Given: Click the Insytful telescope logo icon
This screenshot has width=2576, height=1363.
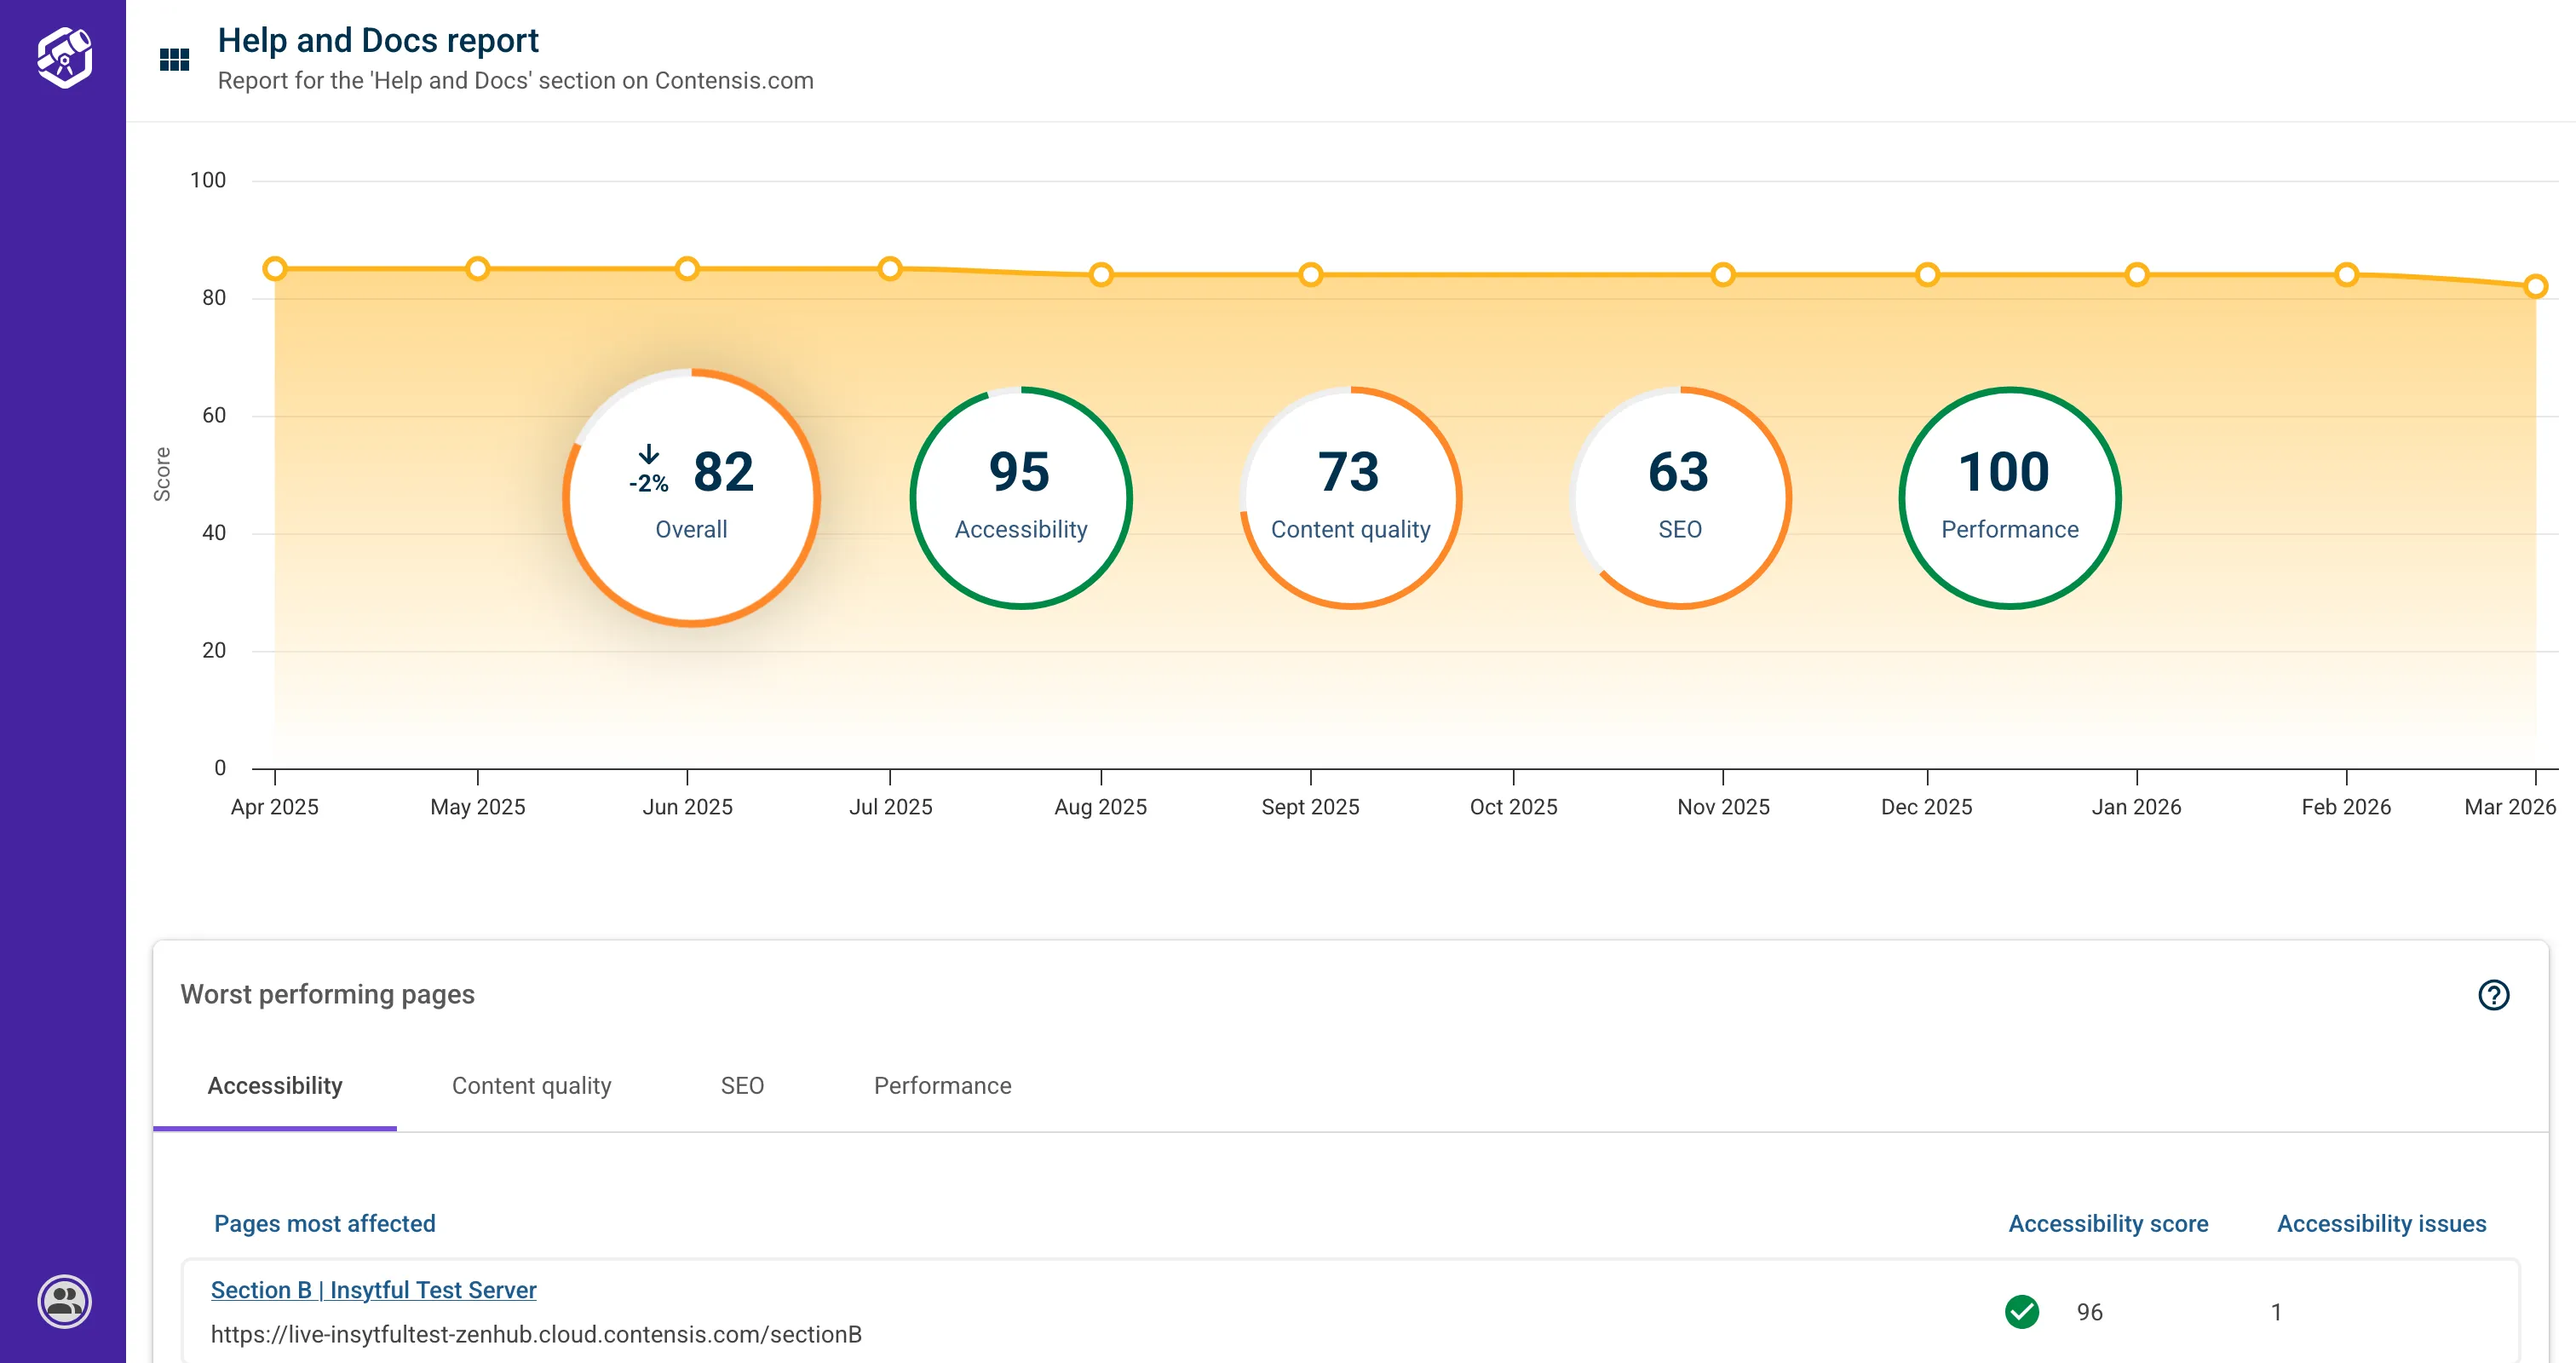Looking at the screenshot, I should click(64, 57).
